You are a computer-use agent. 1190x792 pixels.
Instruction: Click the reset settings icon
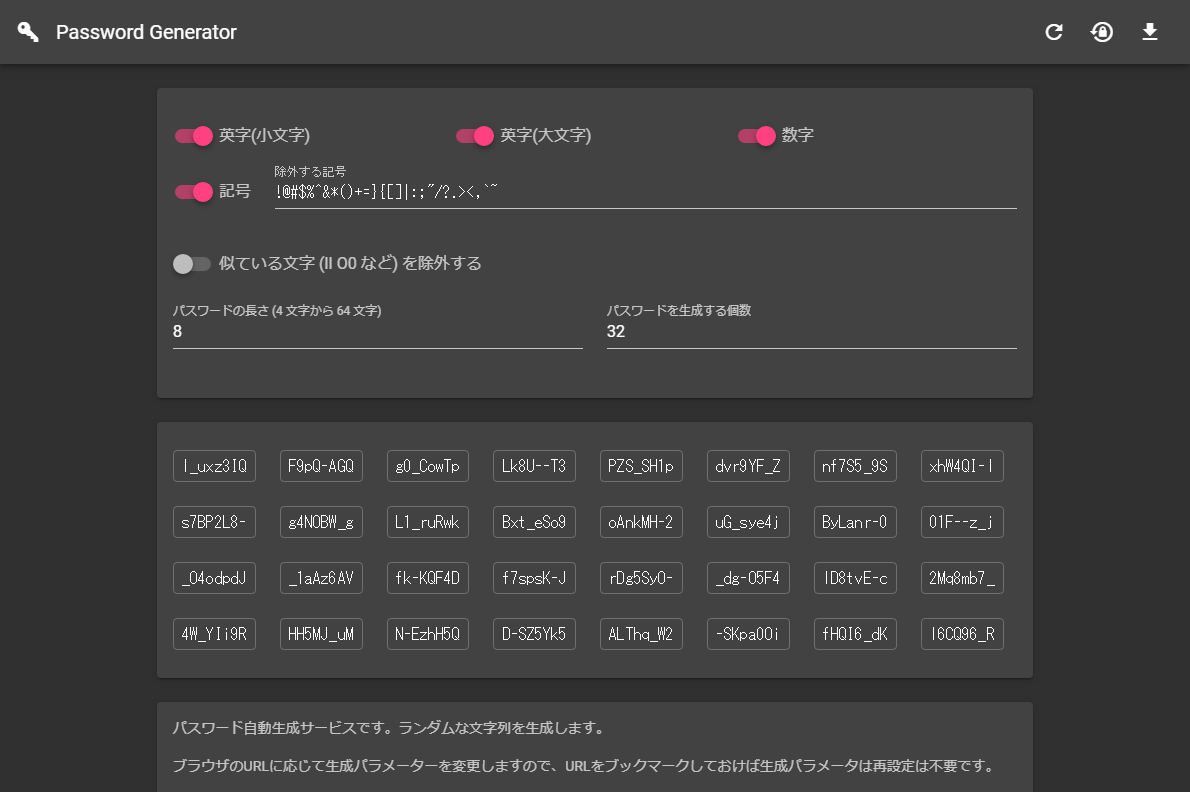[1102, 32]
